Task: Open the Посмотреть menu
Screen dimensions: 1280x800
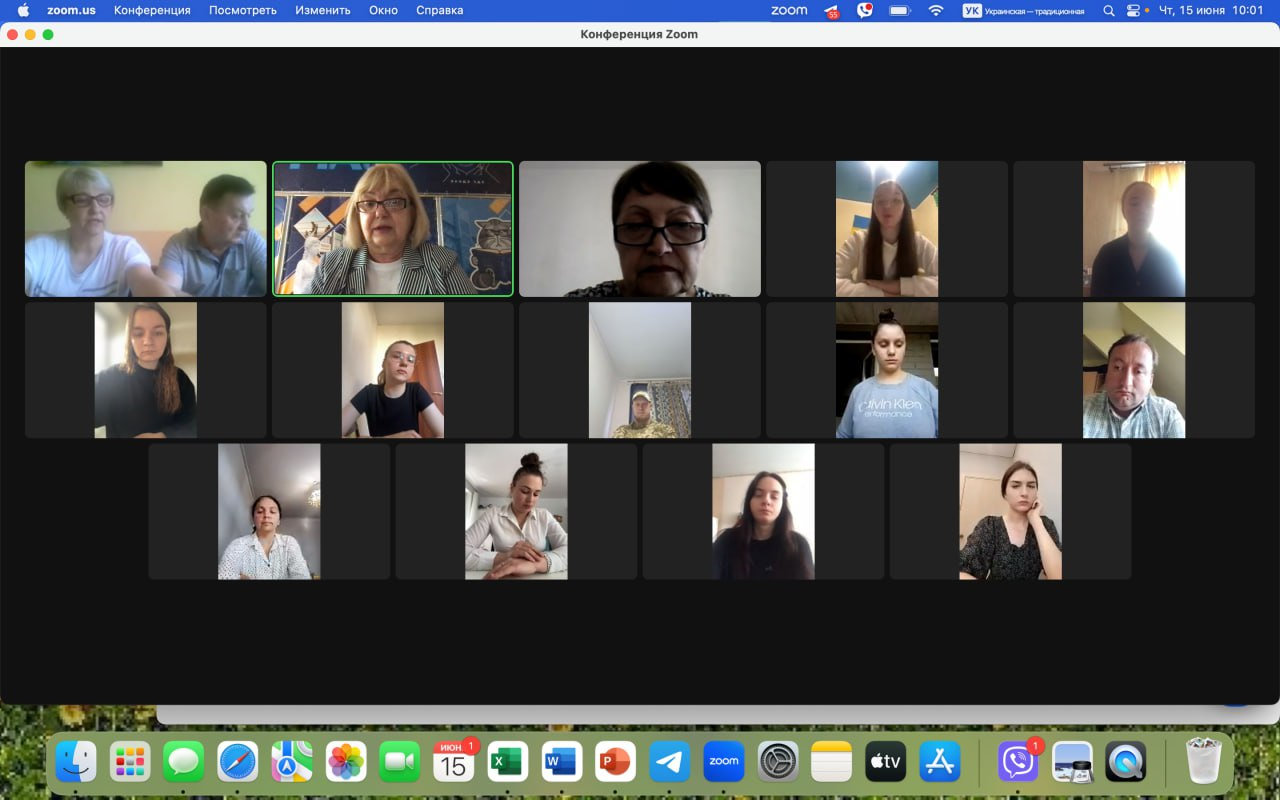Action: click(x=242, y=10)
